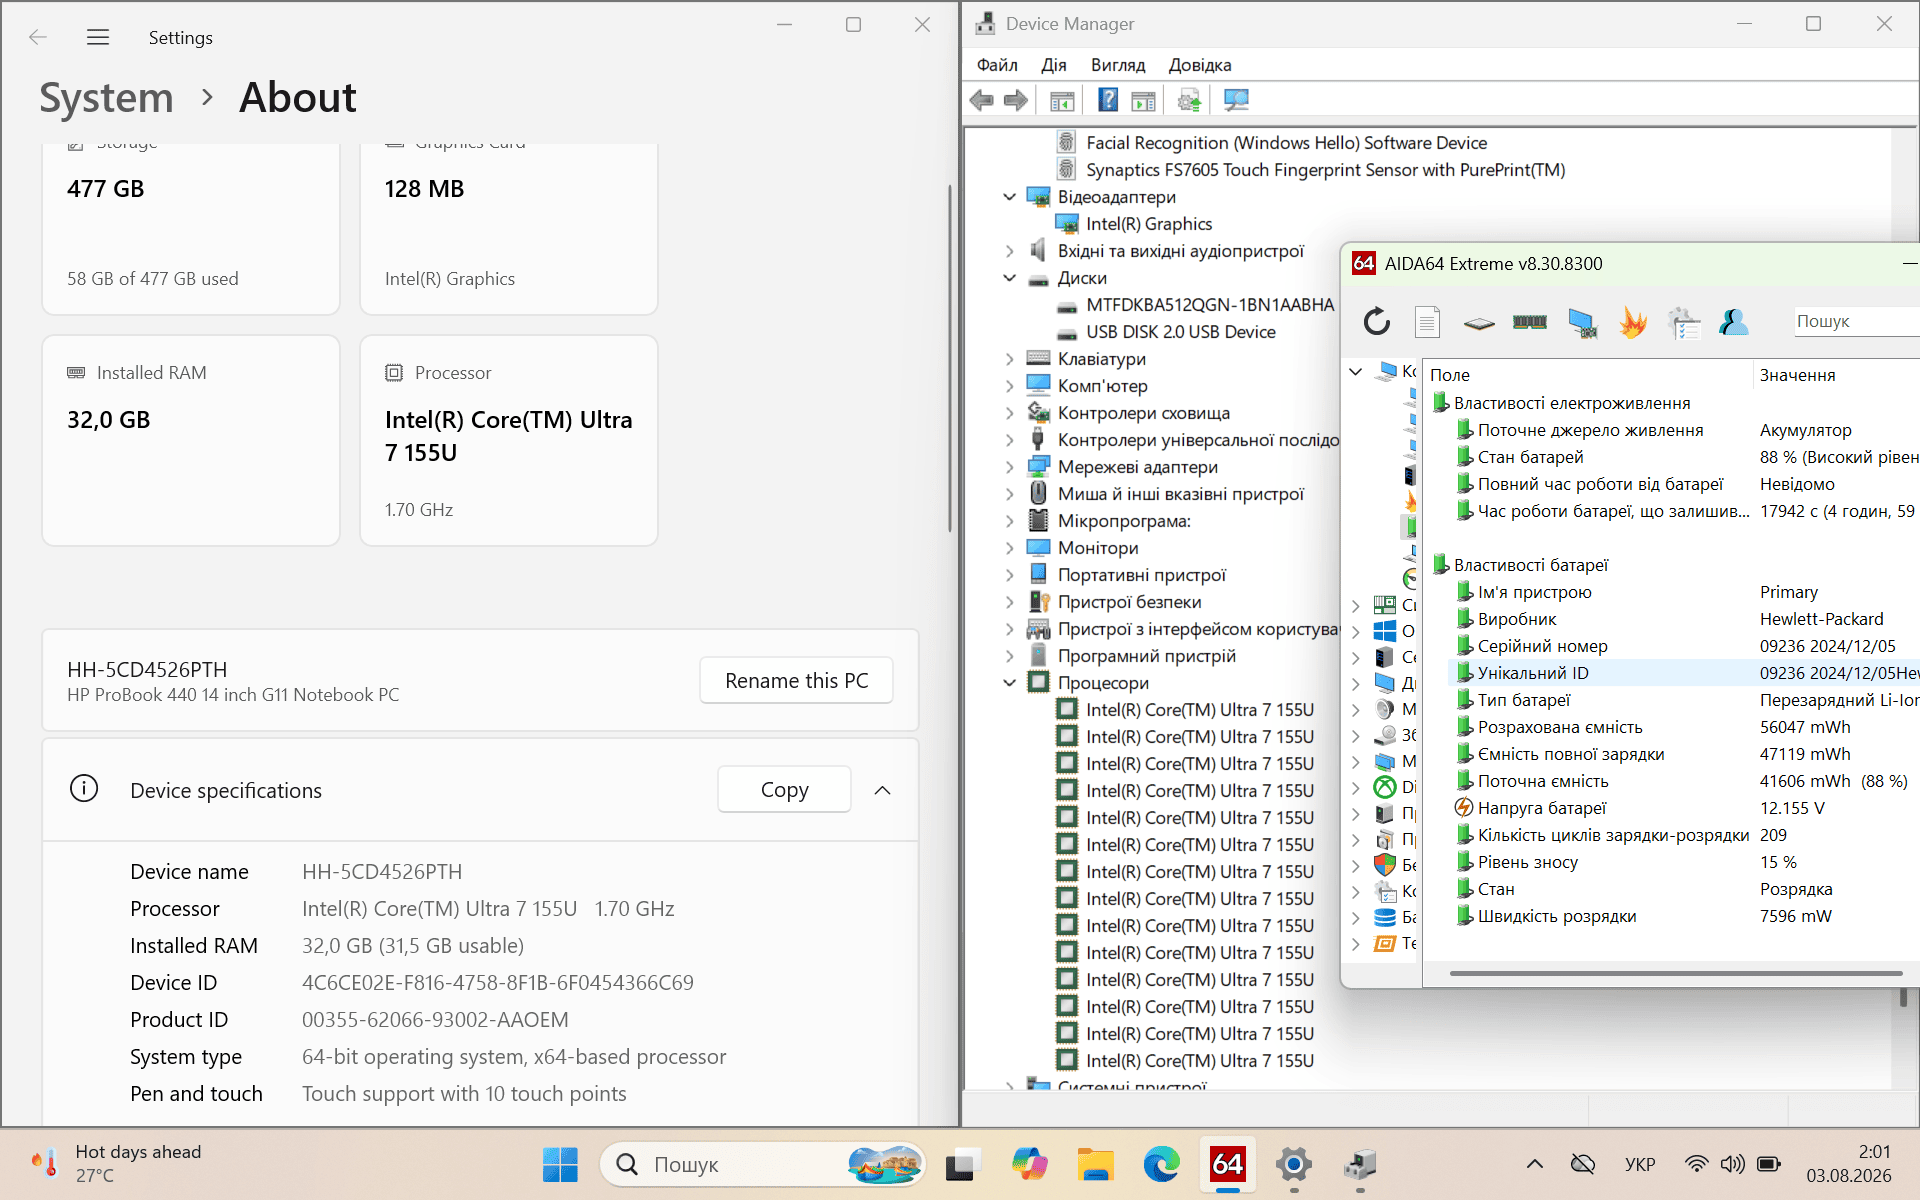Select the Synaptics FS7605 Touch Fingerprint Sensor
The width and height of the screenshot is (1920, 1200).
click(1326, 170)
